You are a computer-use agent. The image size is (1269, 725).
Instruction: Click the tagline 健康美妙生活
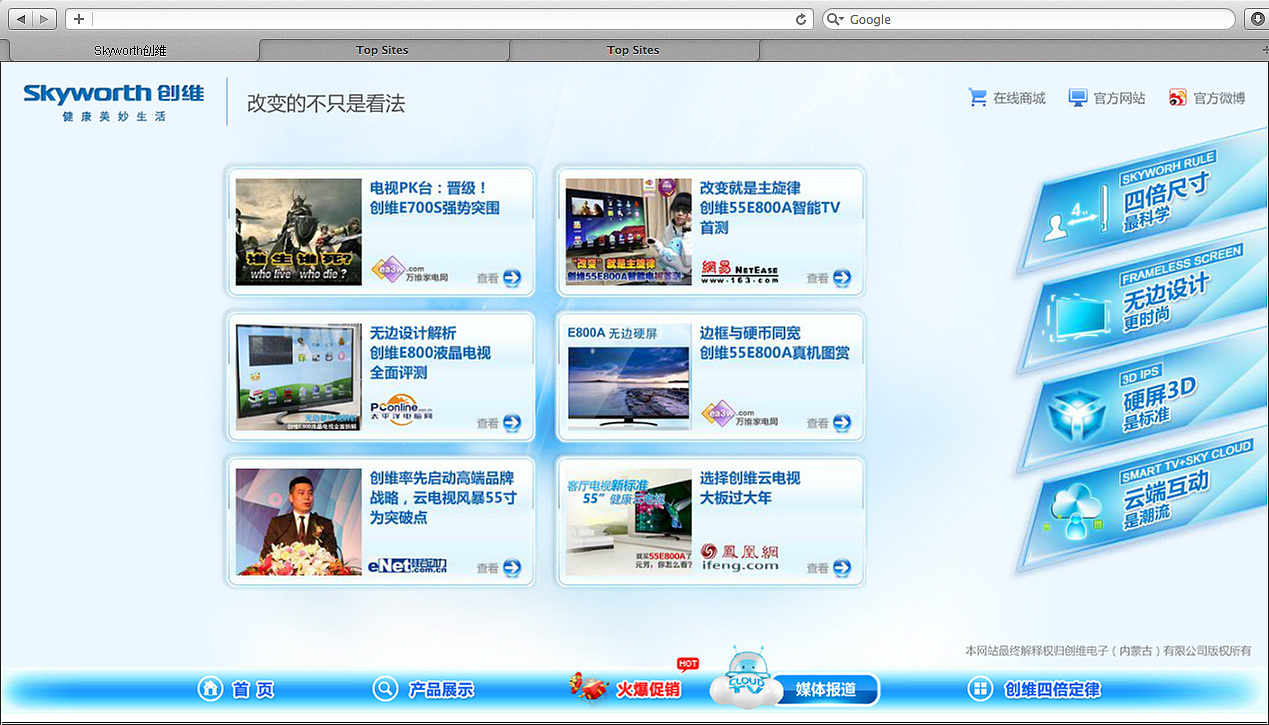[x=114, y=117]
